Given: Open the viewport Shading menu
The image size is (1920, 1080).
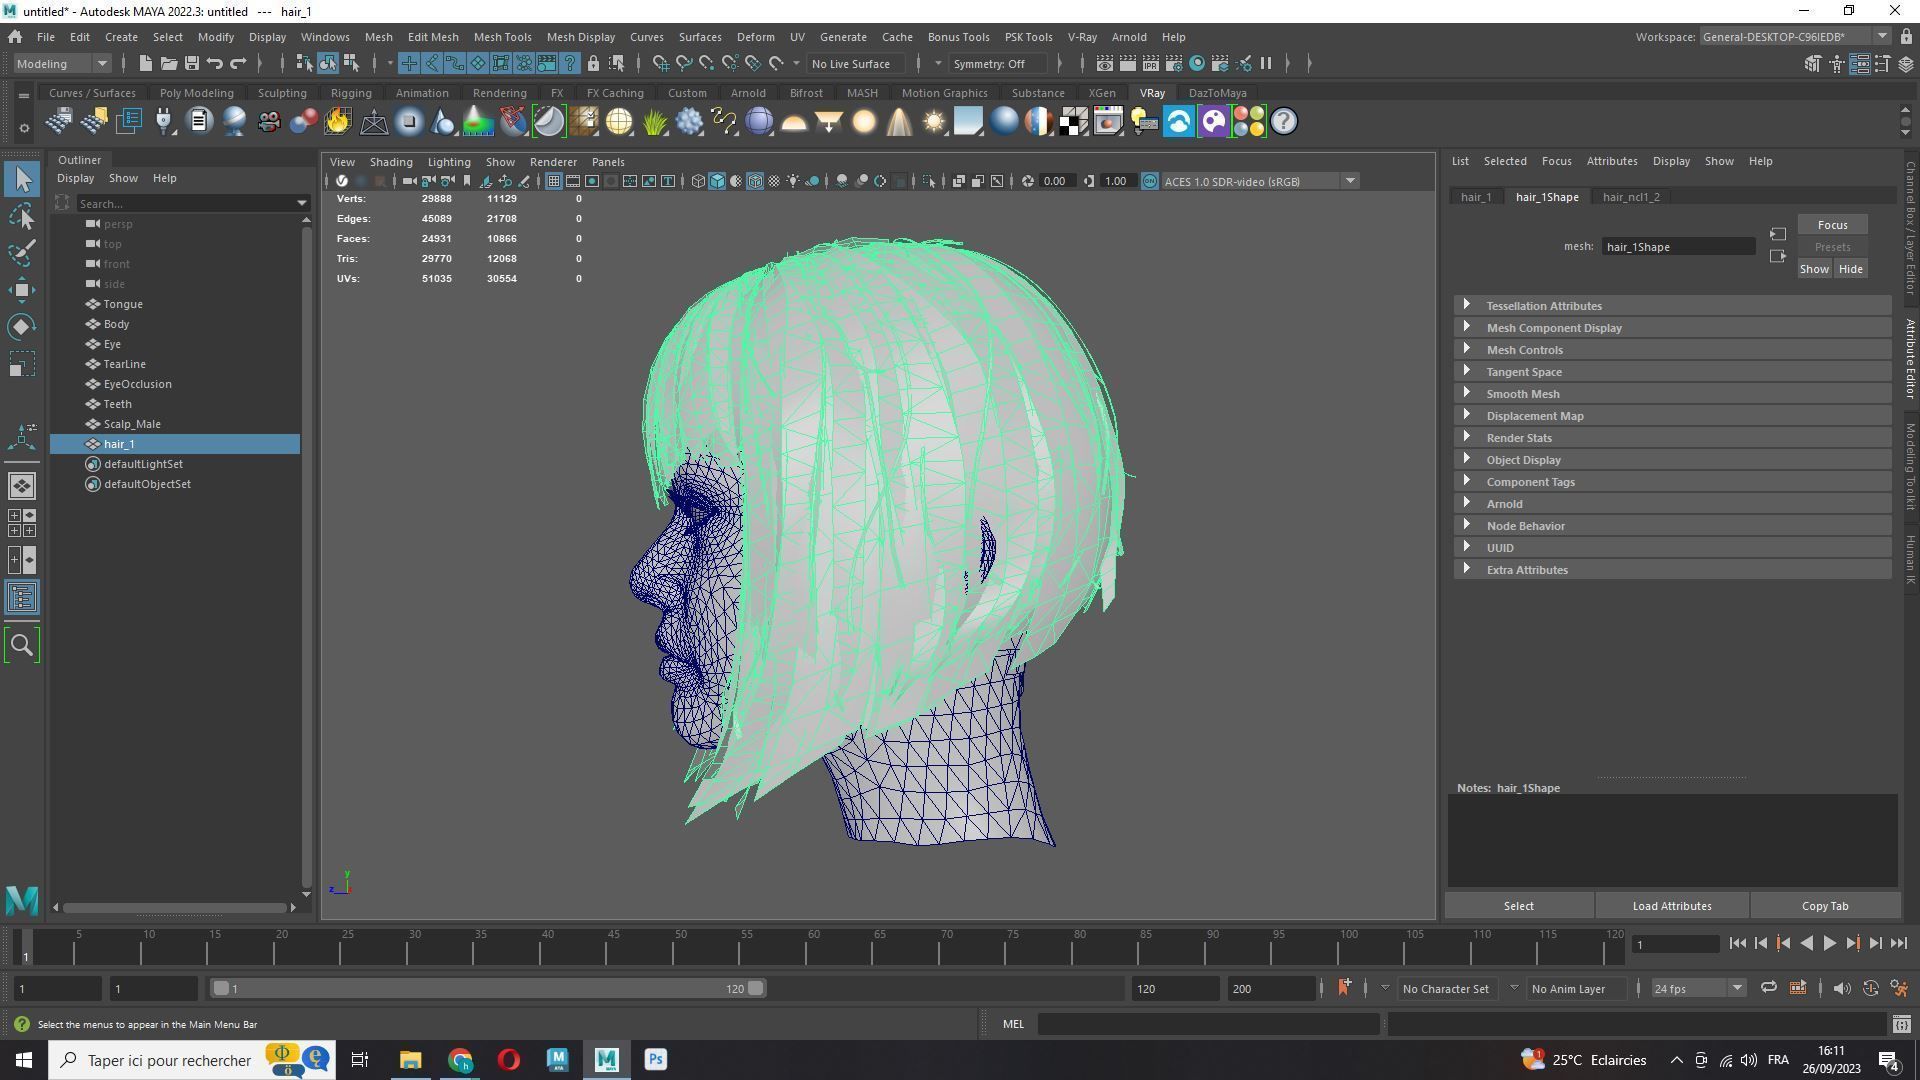Looking at the screenshot, I should click(x=391, y=162).
